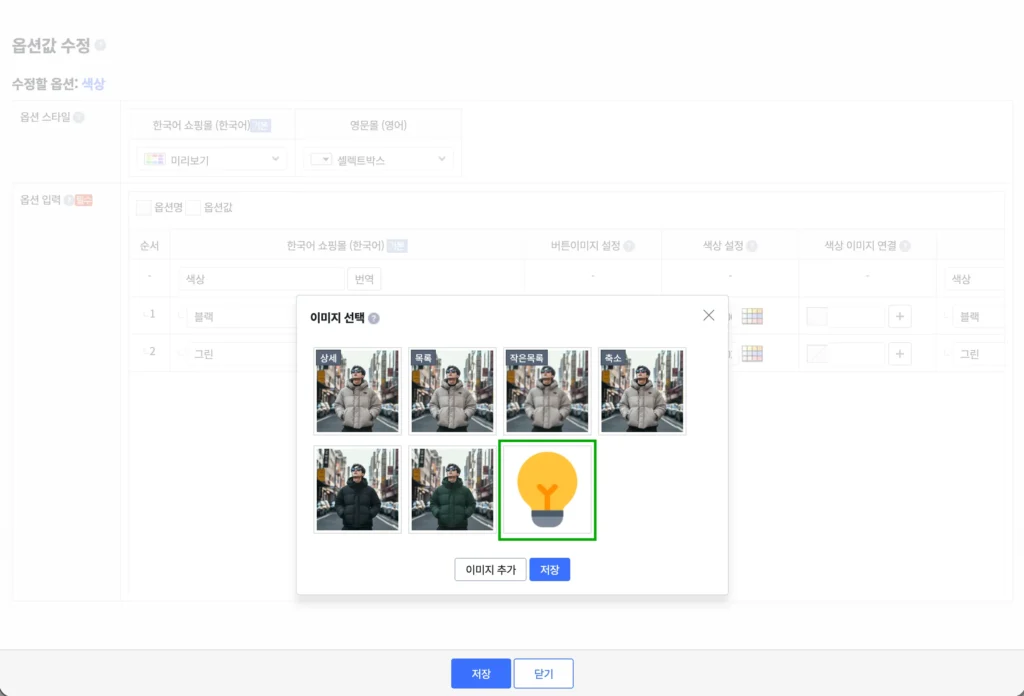Select the thumbnail labeled 작은목록

tap(547, 391)
